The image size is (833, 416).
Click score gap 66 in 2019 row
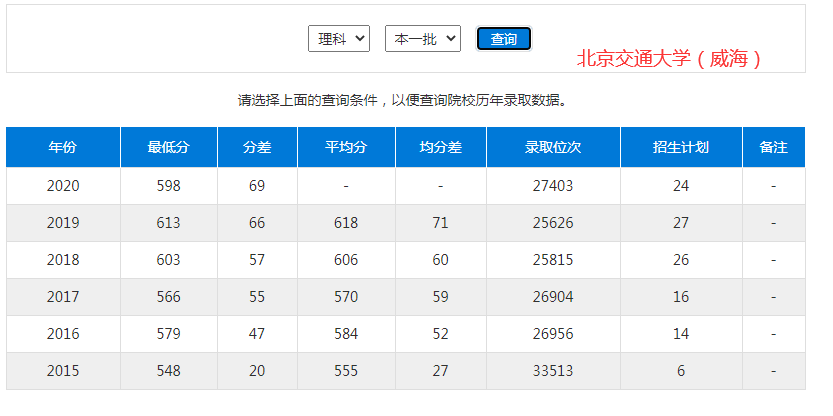[257, 223]
